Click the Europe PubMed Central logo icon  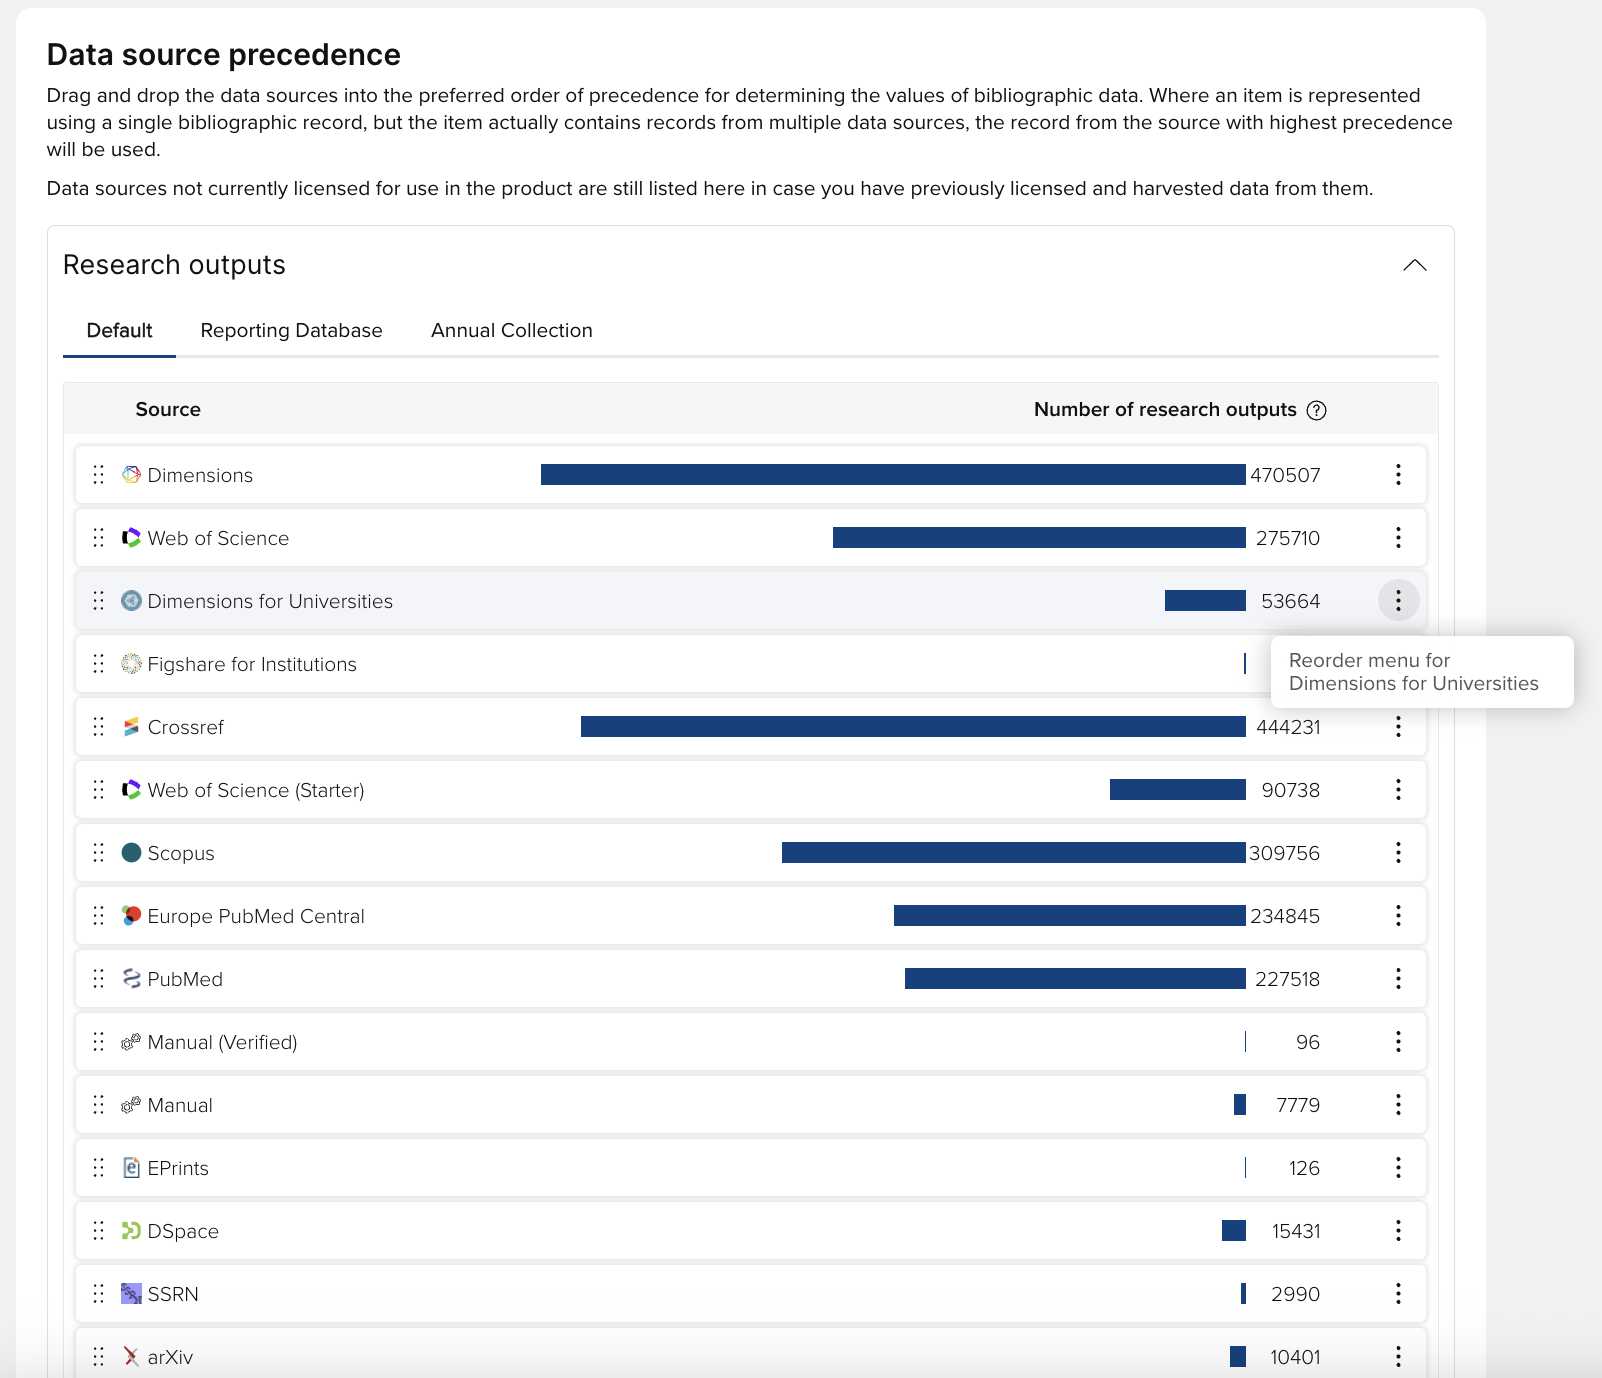click(131, 916)
